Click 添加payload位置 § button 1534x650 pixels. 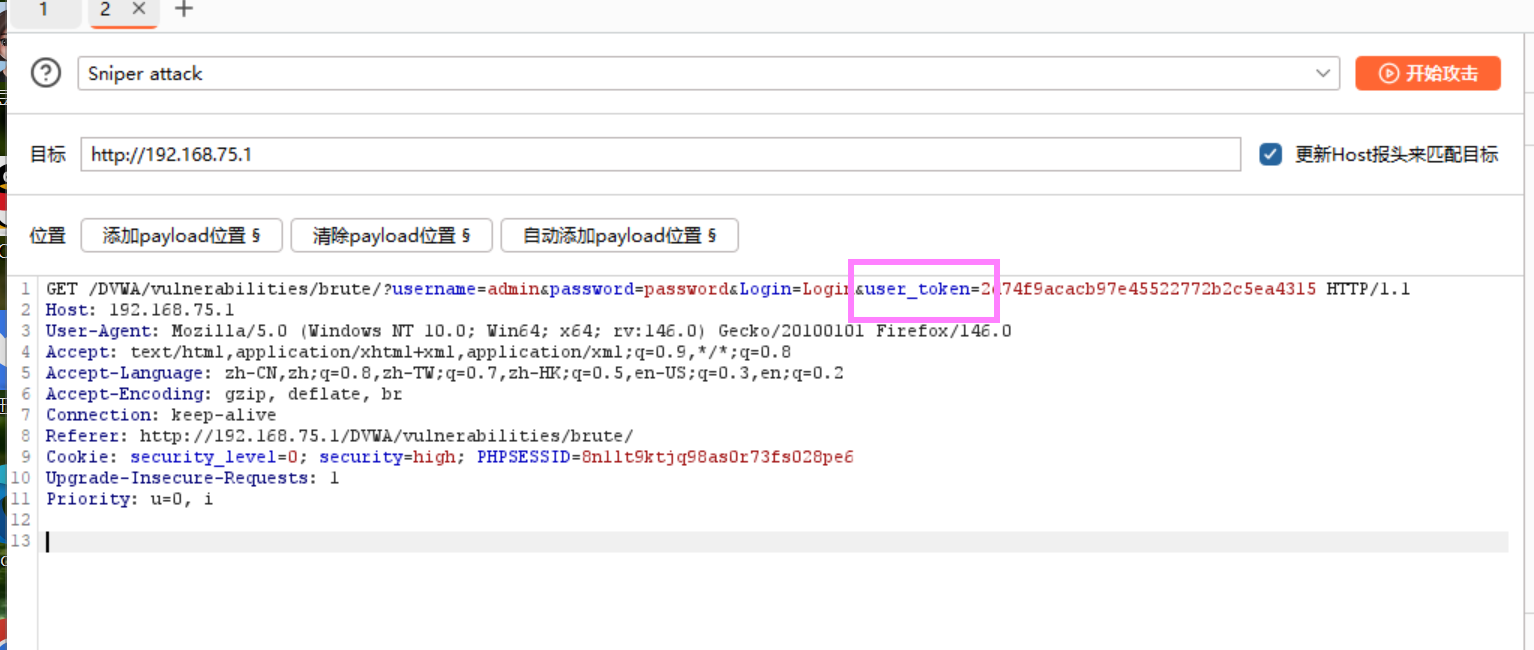182,236
